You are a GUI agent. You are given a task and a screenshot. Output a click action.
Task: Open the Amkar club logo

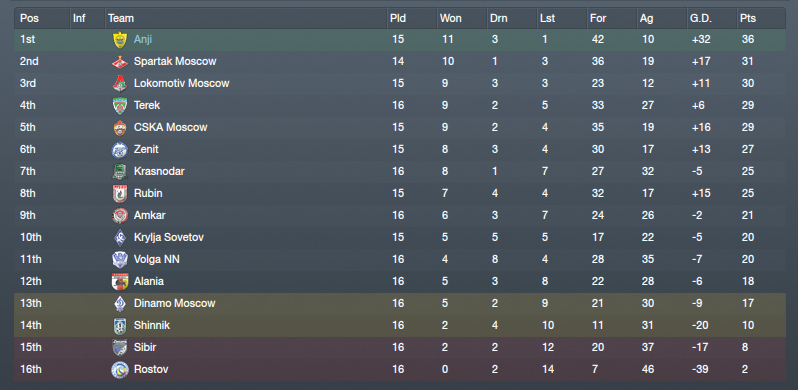pyautogui.click(x=120, y=215)
